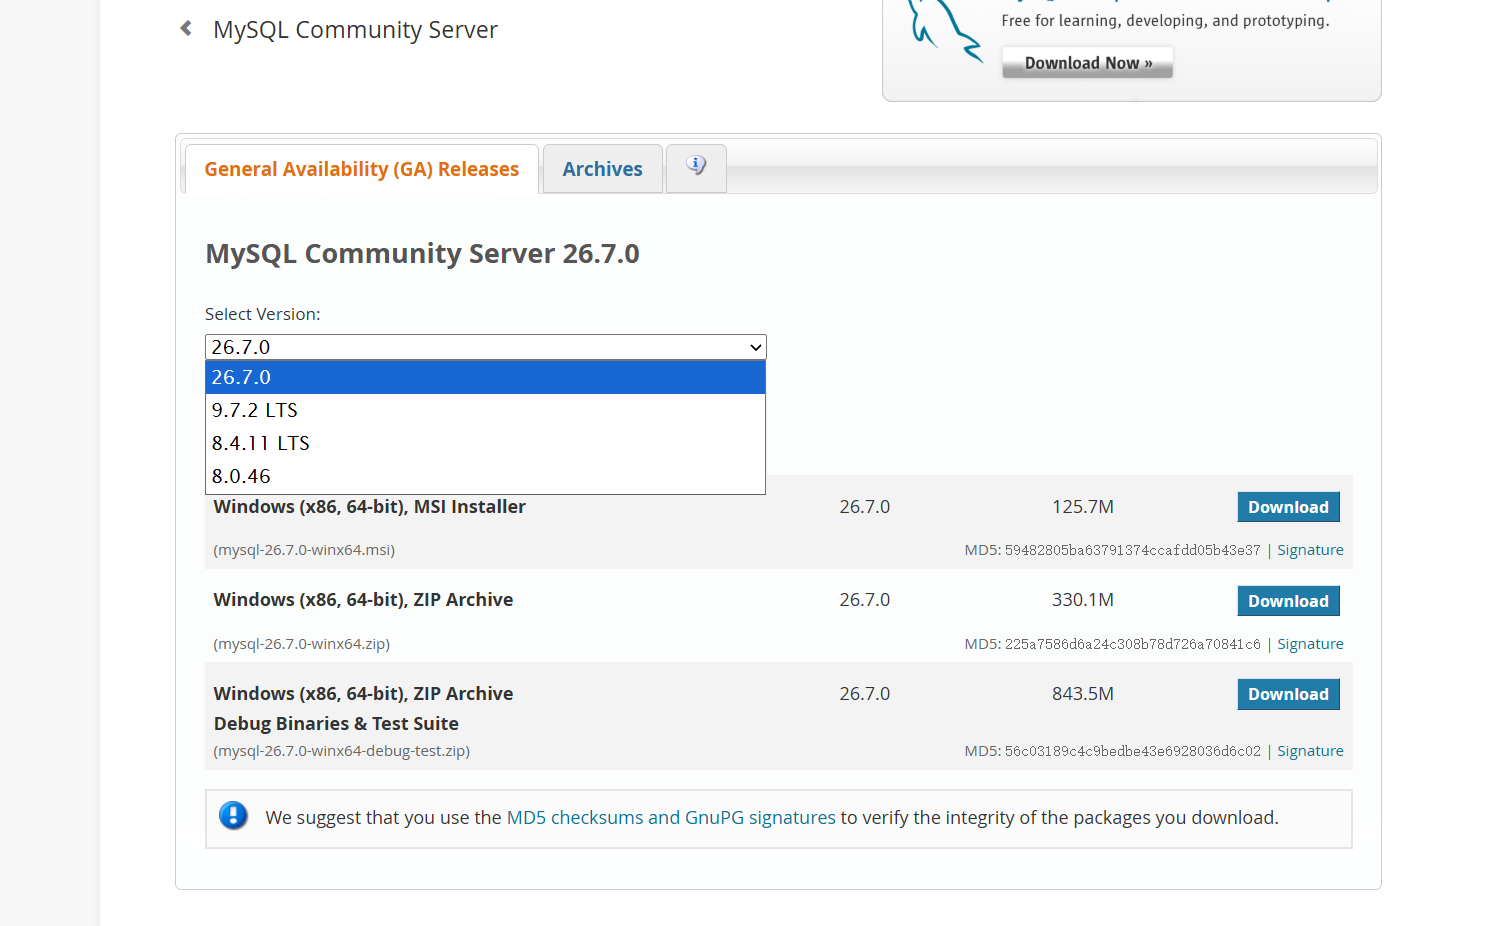Open MD5 checksums and GnuPG signatures link
The image size is (1485, 926).
(671, 817)
